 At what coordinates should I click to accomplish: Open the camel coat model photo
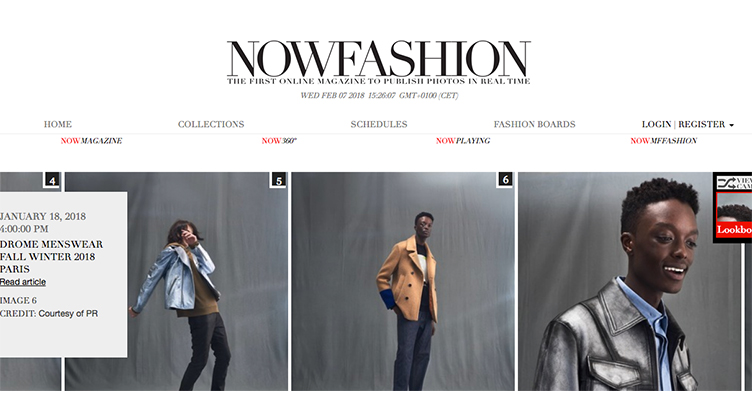tap(403, 281)
